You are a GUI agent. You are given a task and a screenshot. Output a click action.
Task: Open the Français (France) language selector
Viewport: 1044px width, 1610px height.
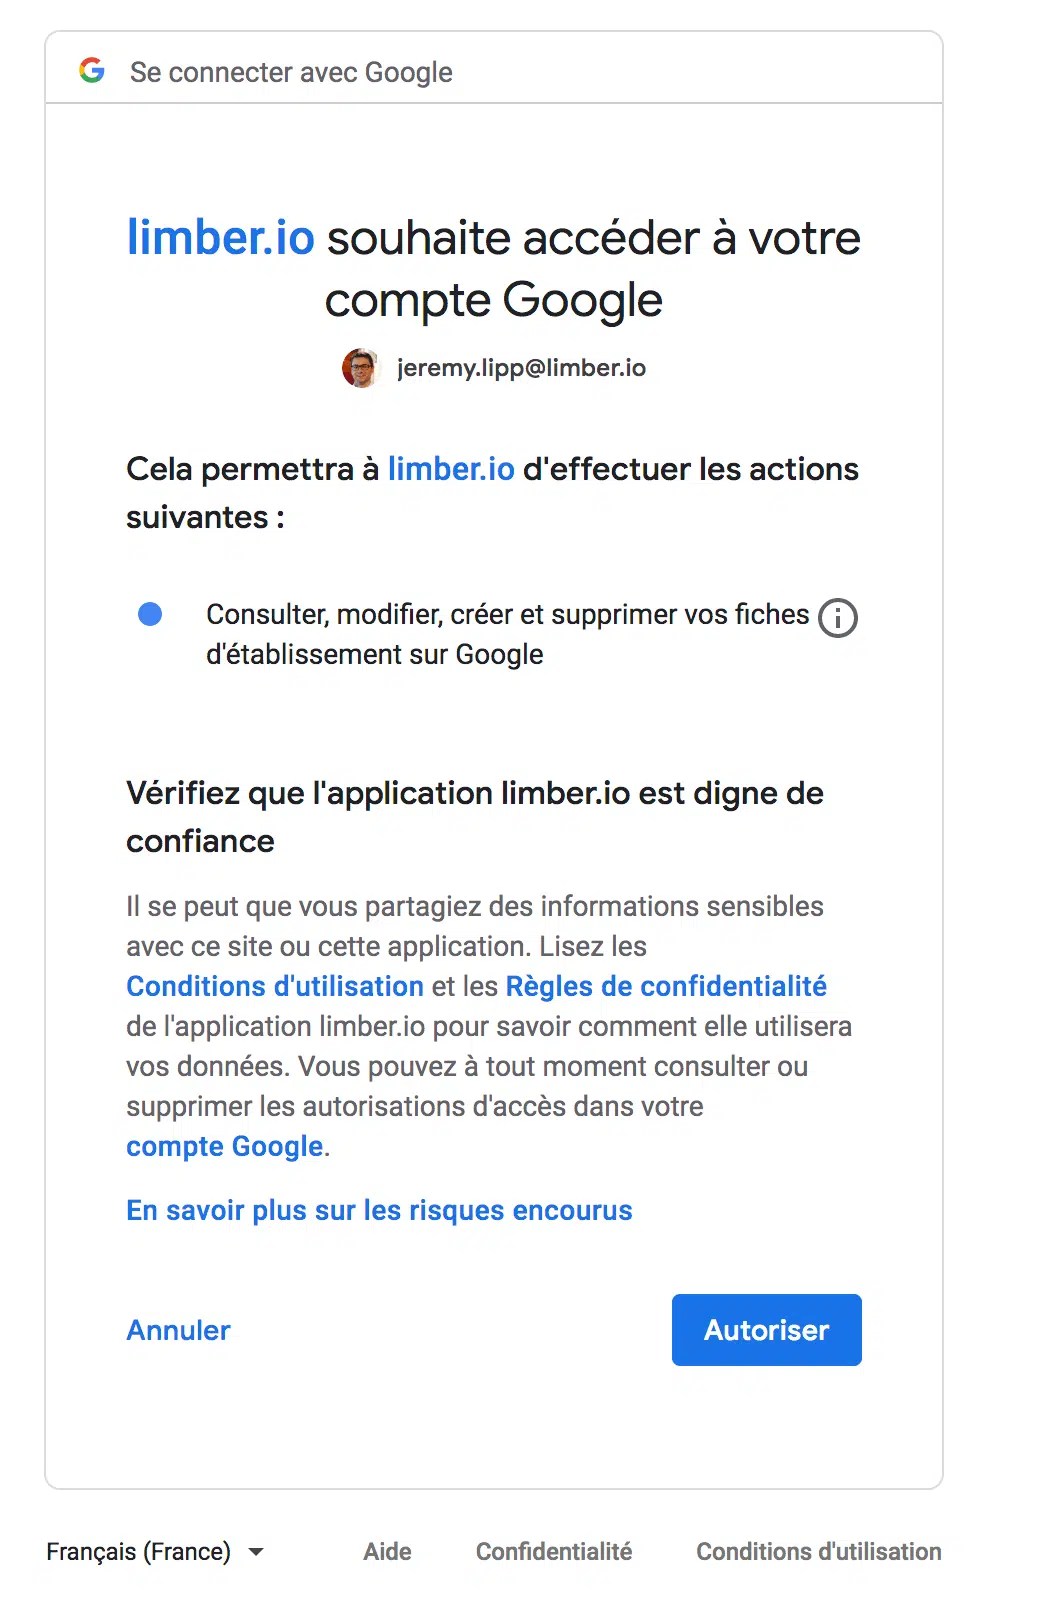(x=139, y=1551)
